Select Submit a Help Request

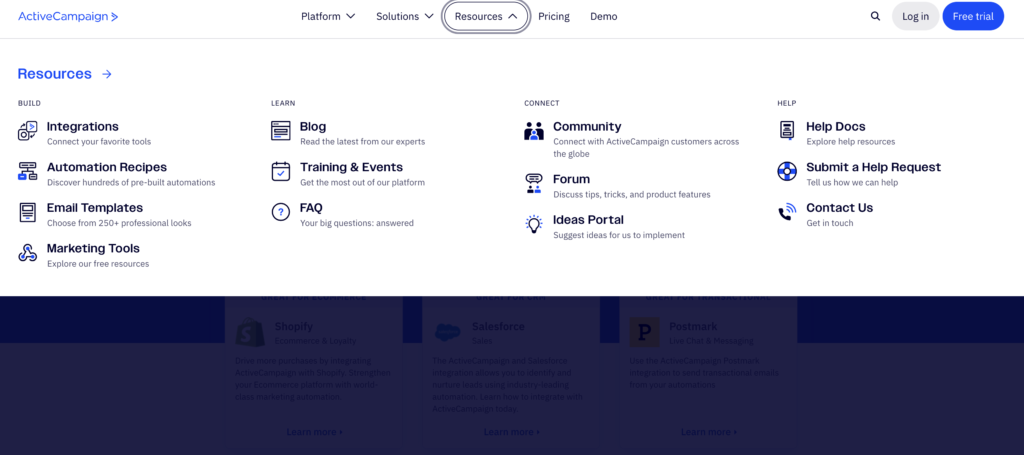coord(873,167)
